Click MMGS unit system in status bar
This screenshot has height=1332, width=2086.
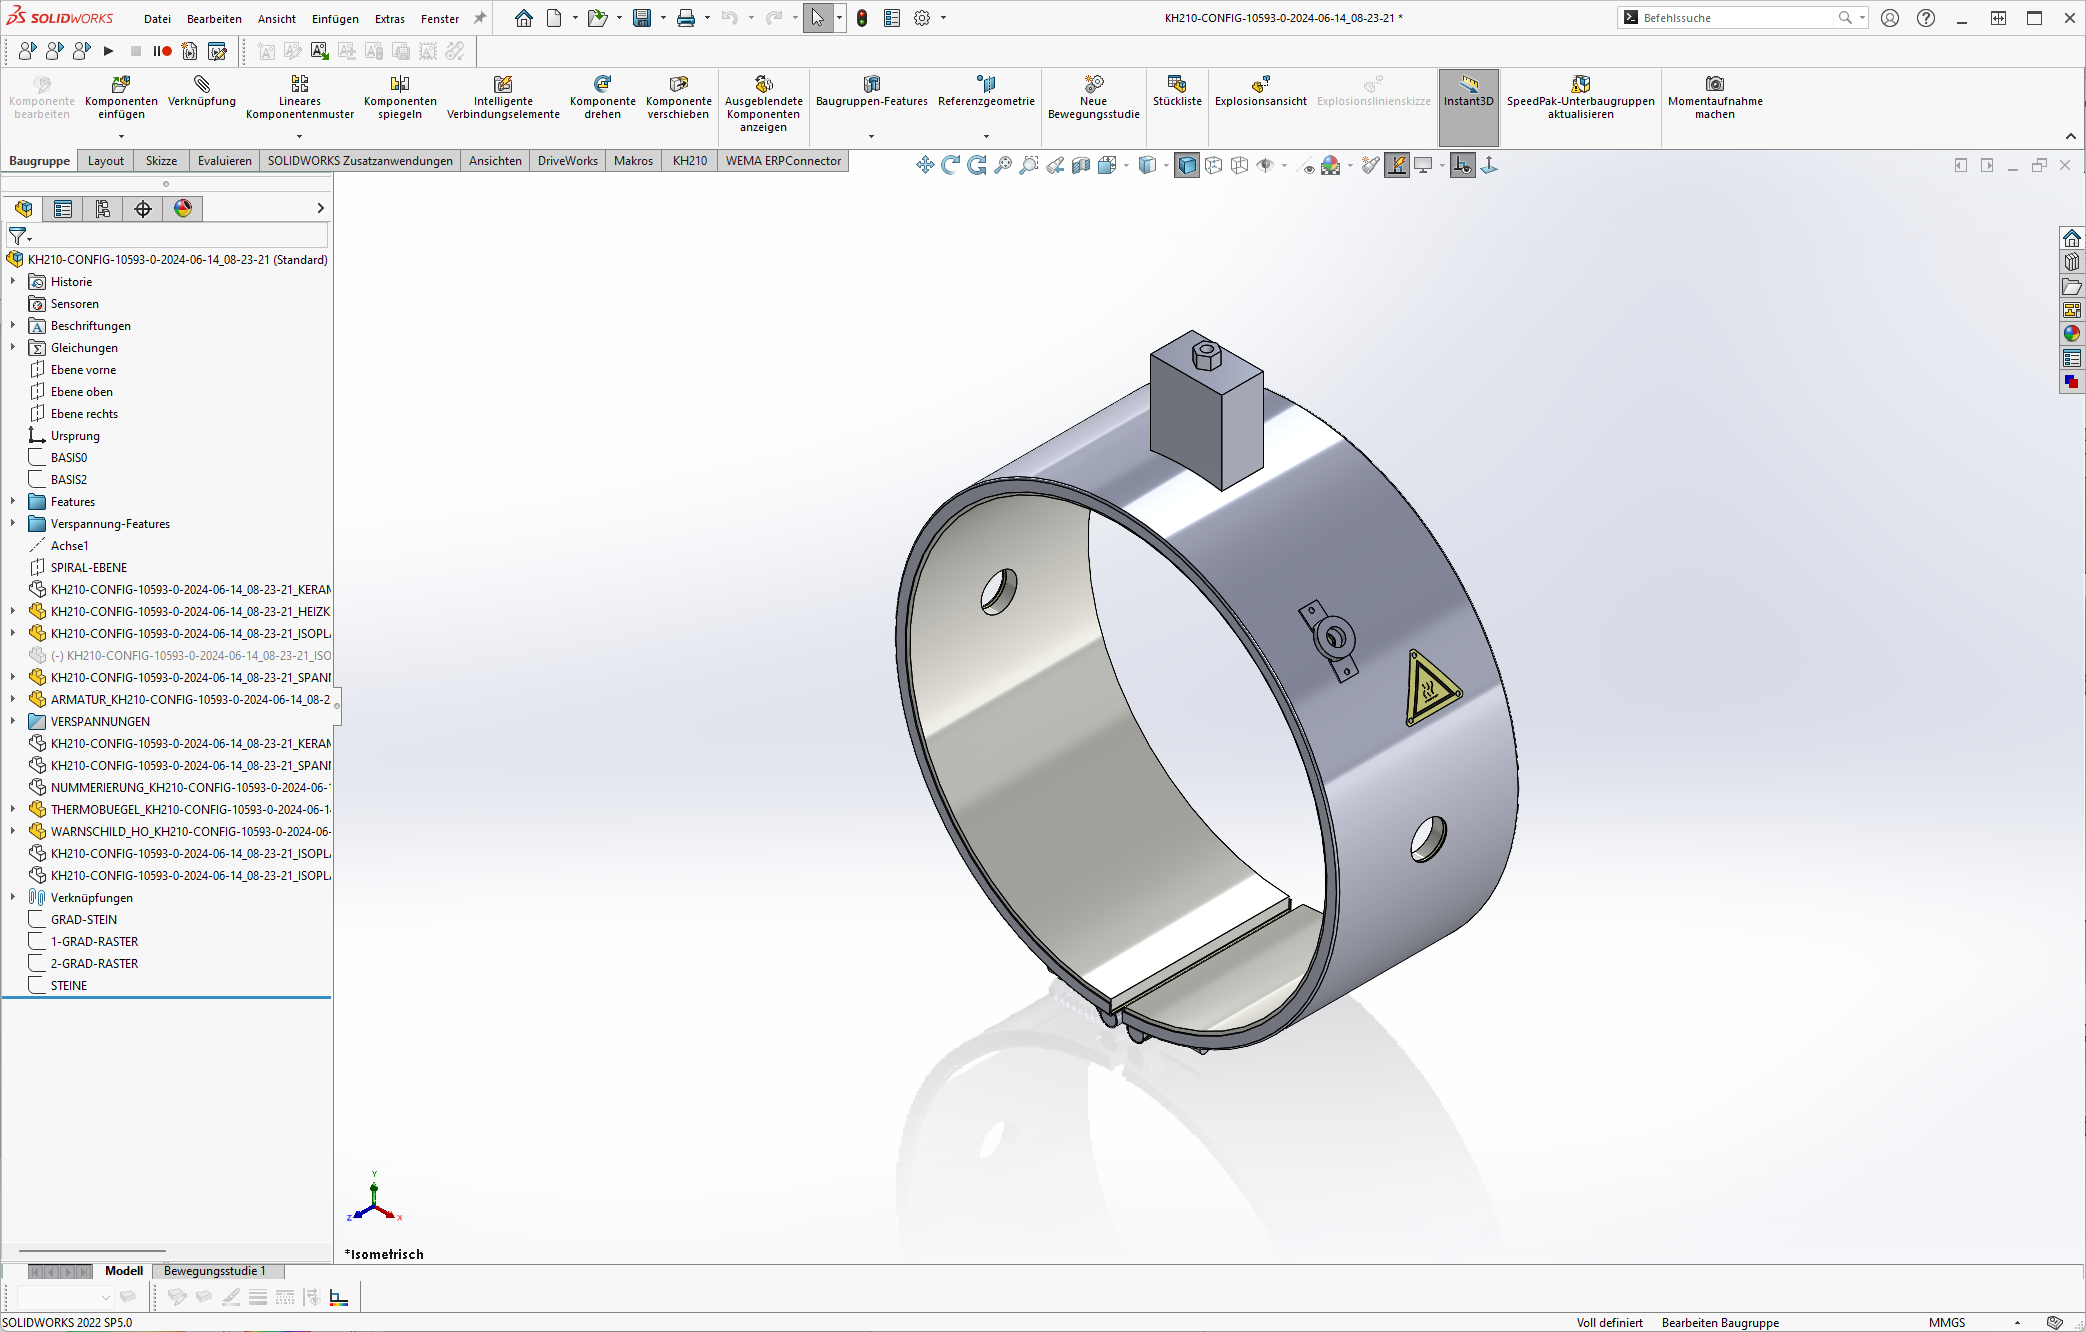click(x=1946, y=1322)
